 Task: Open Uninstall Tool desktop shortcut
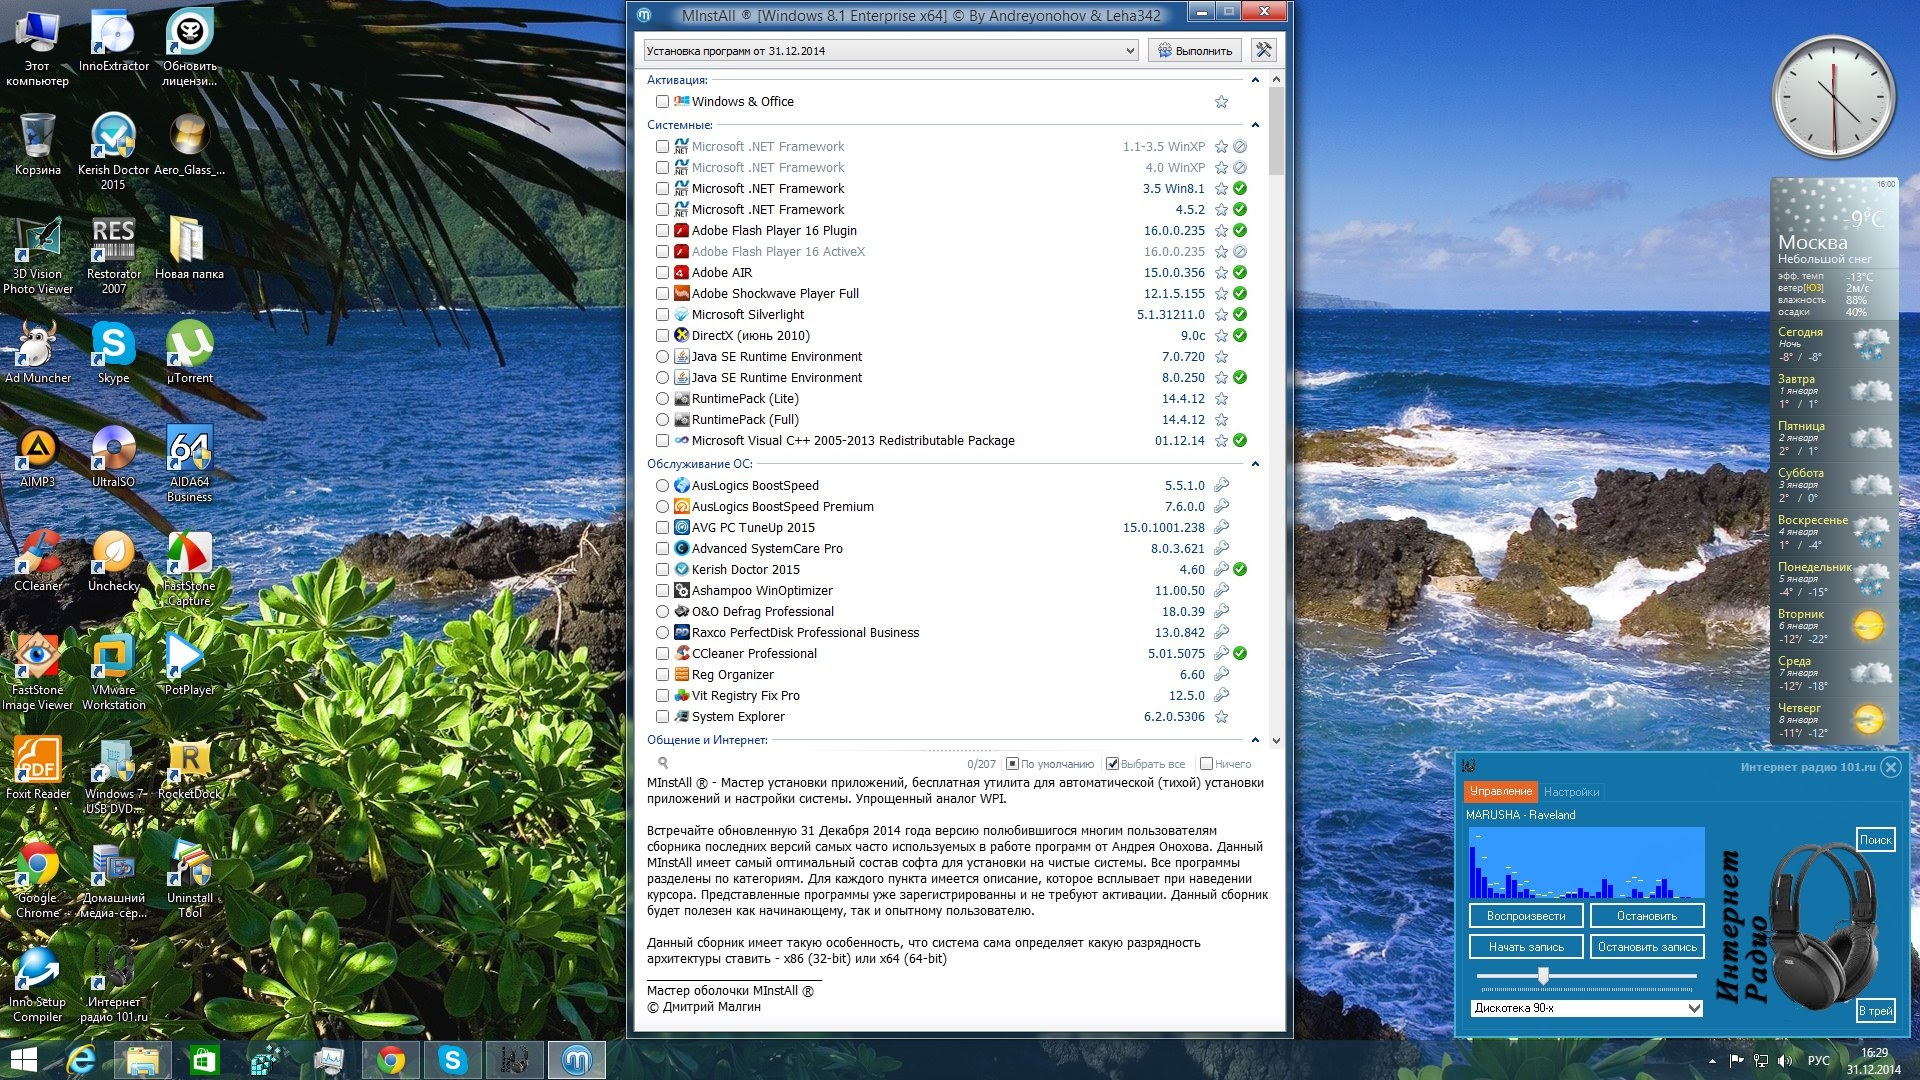189,880
